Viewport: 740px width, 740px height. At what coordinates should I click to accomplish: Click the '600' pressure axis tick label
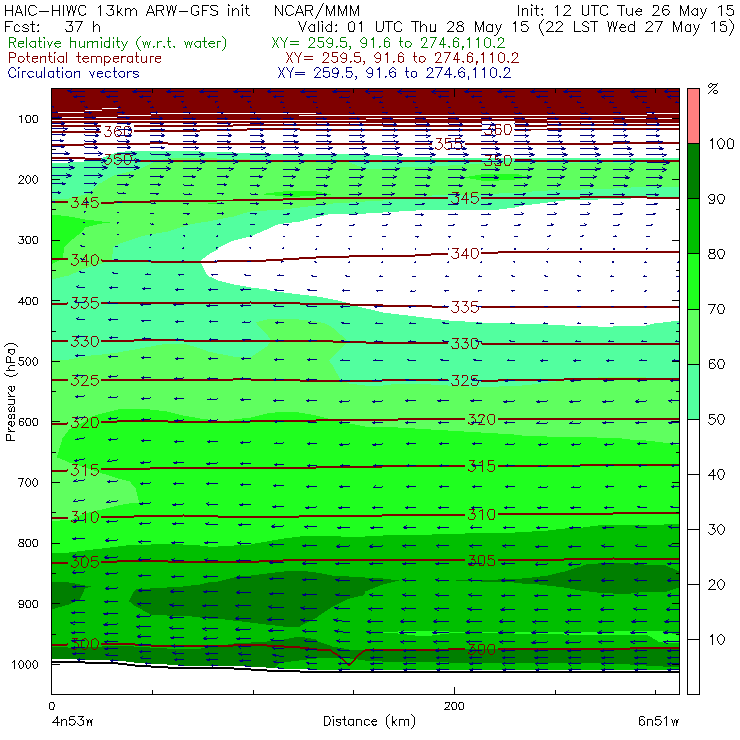pos(28,422)
